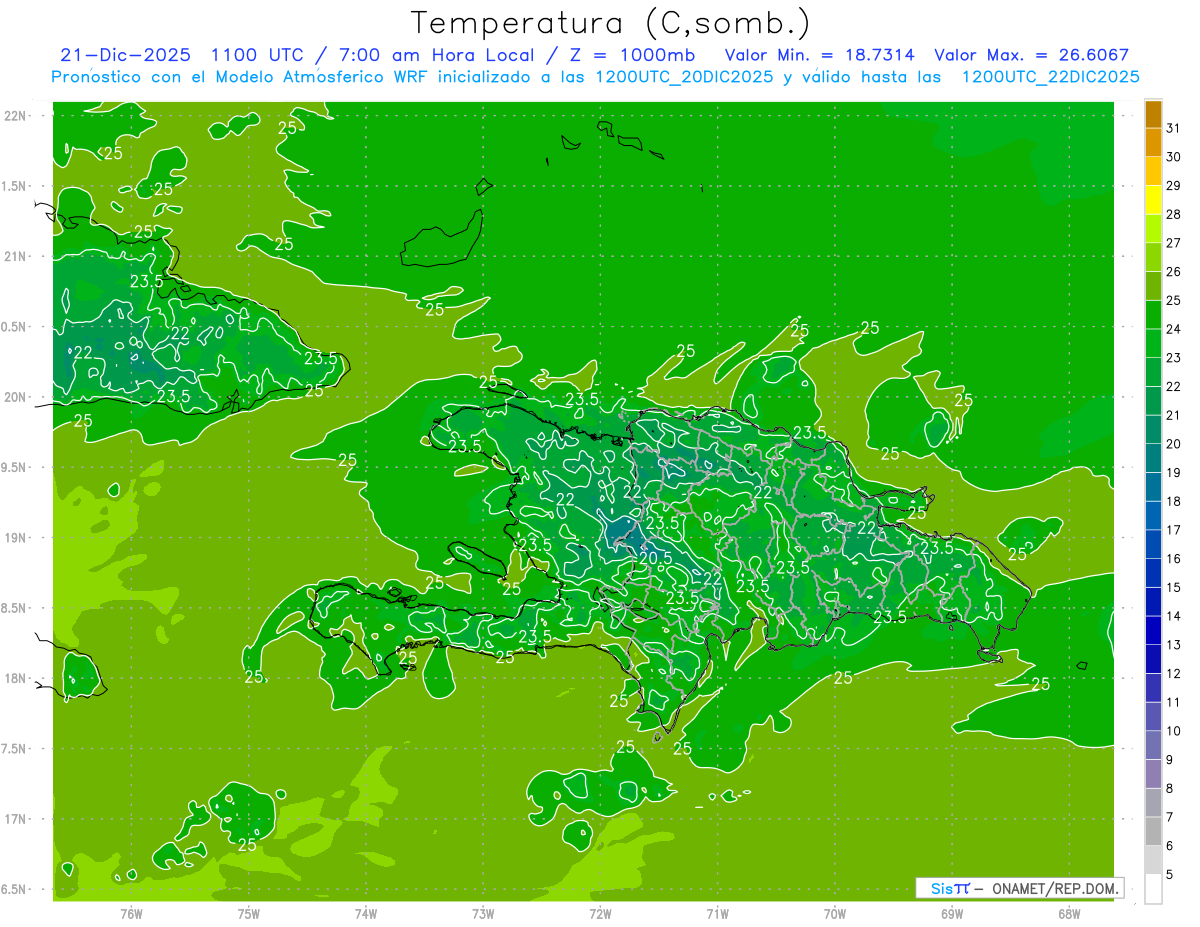Click the colorbar legend value "31"
Viewport: 1200px width, 927px height.
tap(1173, 128)
